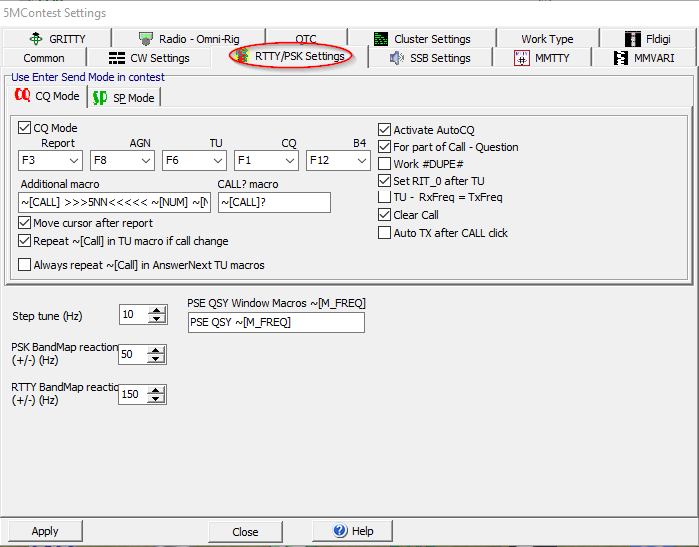Click the Apply button
The height and width of the screenshot is (547, 699).
pos(45,531)
